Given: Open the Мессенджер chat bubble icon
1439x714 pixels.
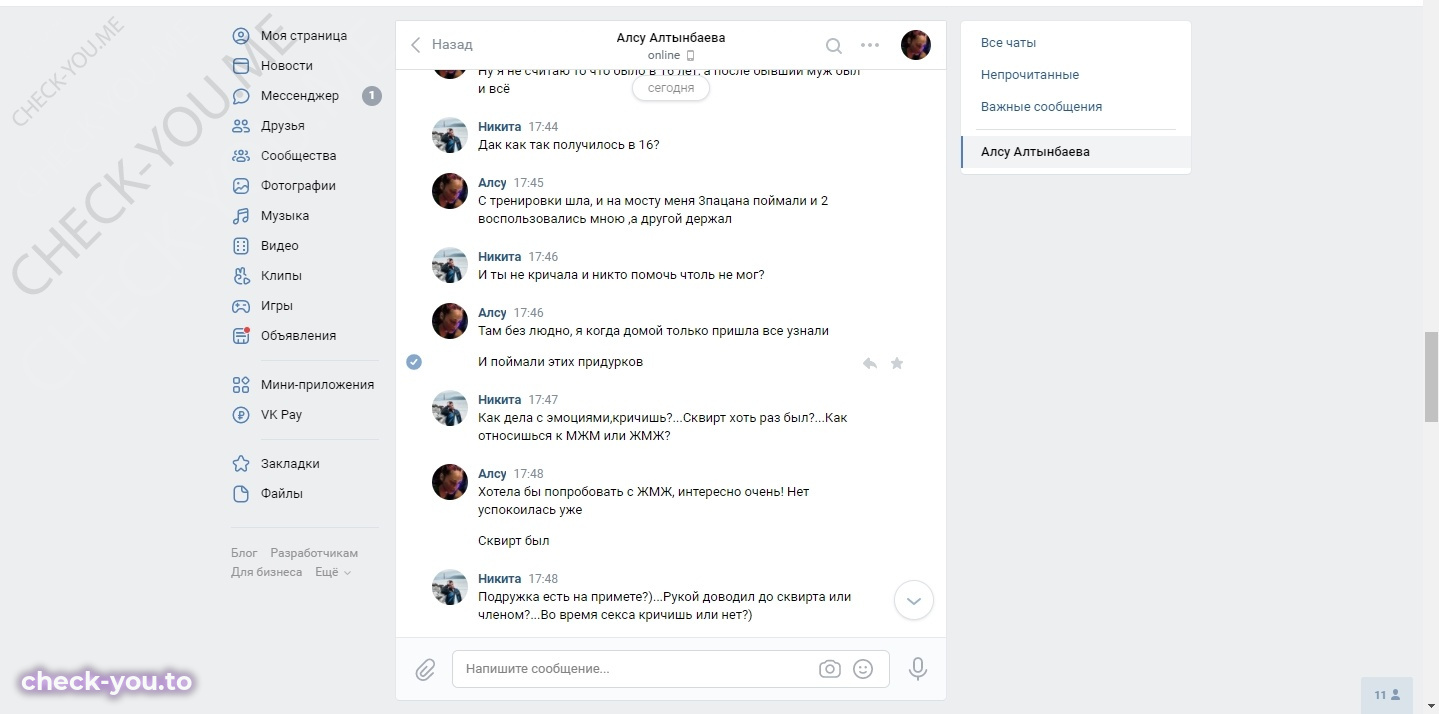Looking at the screenshot, I should click(241, 96).
